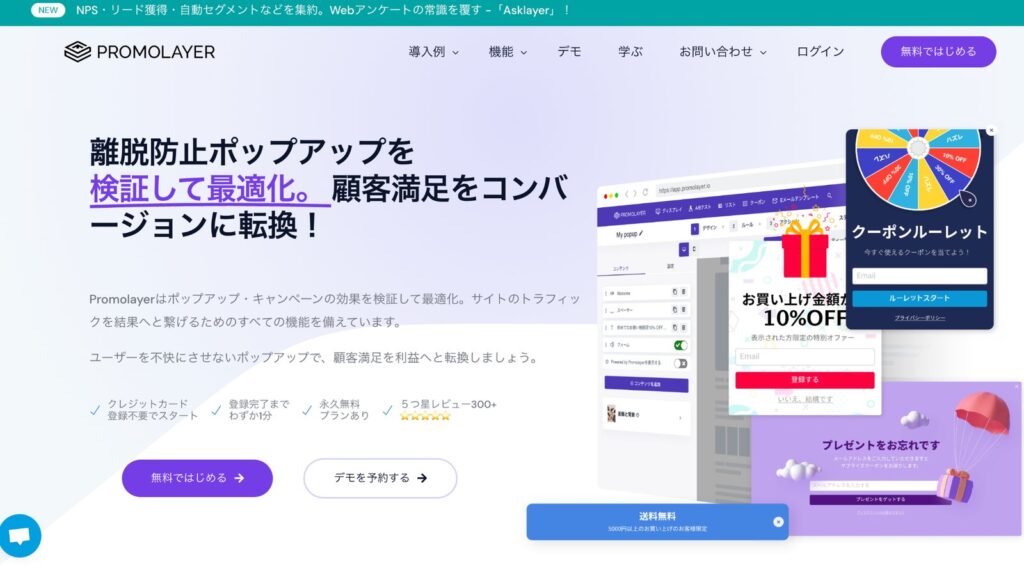Click the ルーレットスタート button
The image size is (1024, 566).
(x=920, y=298)
